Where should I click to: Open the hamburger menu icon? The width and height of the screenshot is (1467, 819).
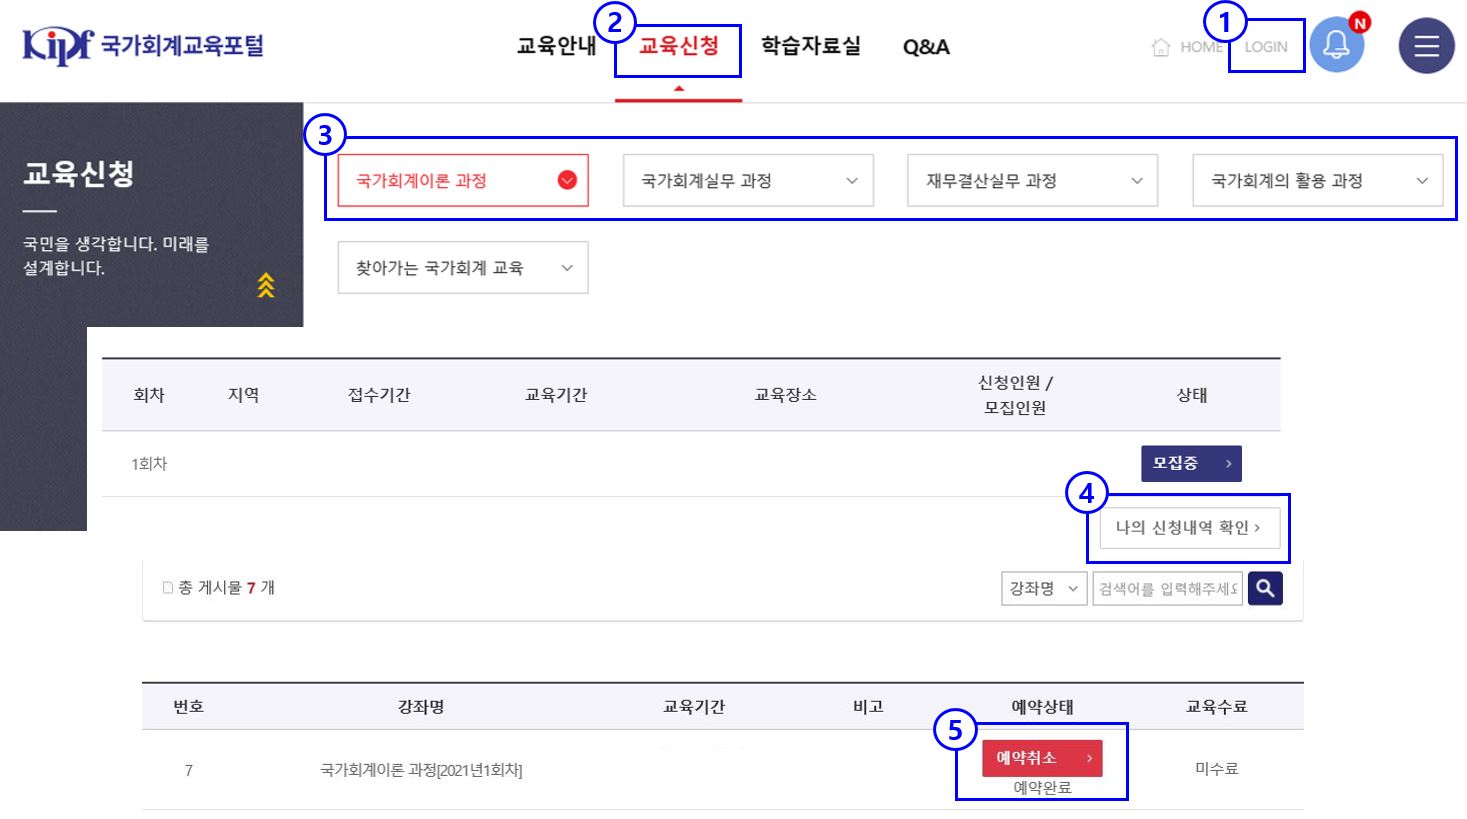[1424, 45]
